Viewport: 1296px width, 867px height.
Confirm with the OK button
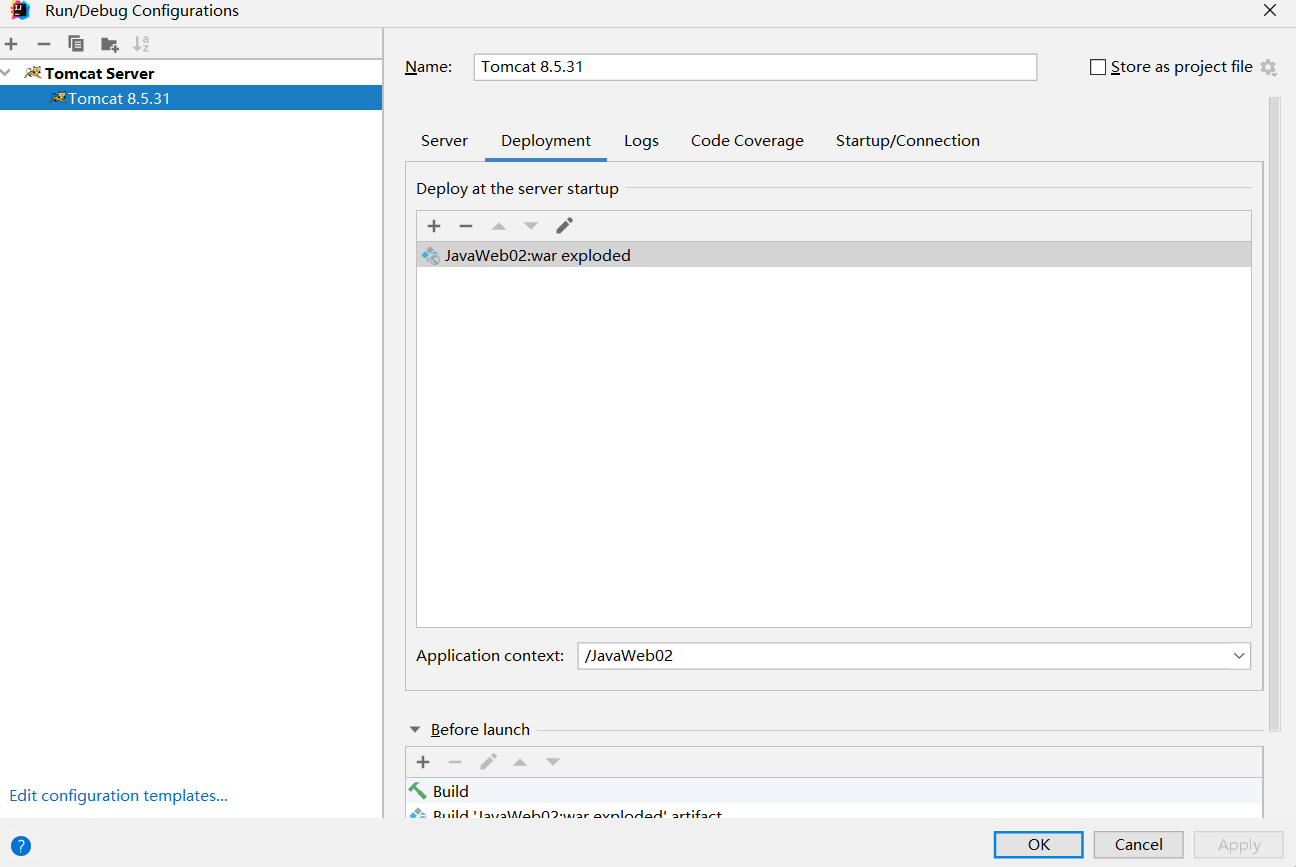[x=1039, y=844]
